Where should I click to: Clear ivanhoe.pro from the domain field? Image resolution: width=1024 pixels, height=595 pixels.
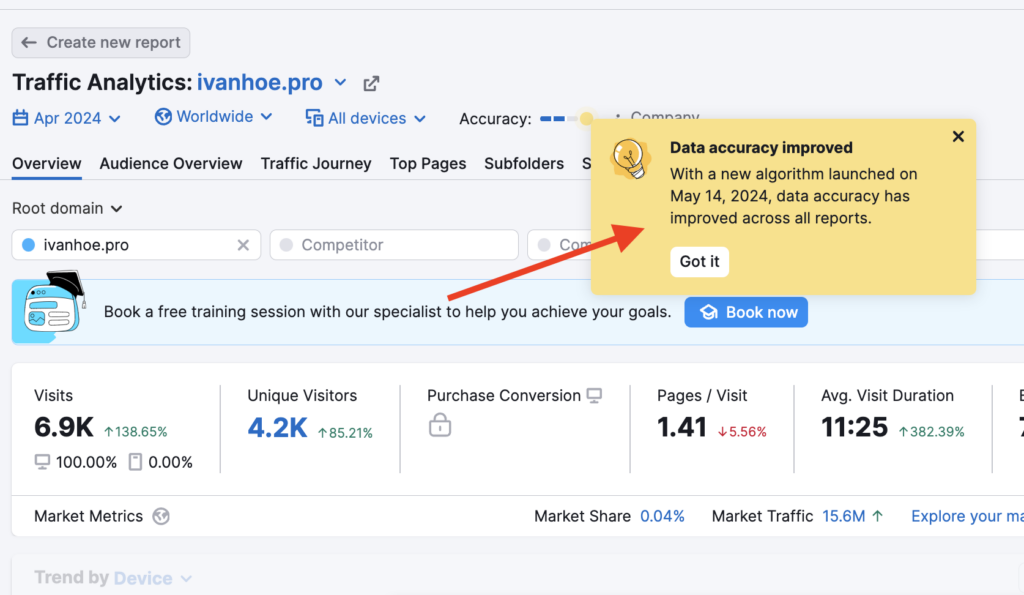(x=243, y=245)
